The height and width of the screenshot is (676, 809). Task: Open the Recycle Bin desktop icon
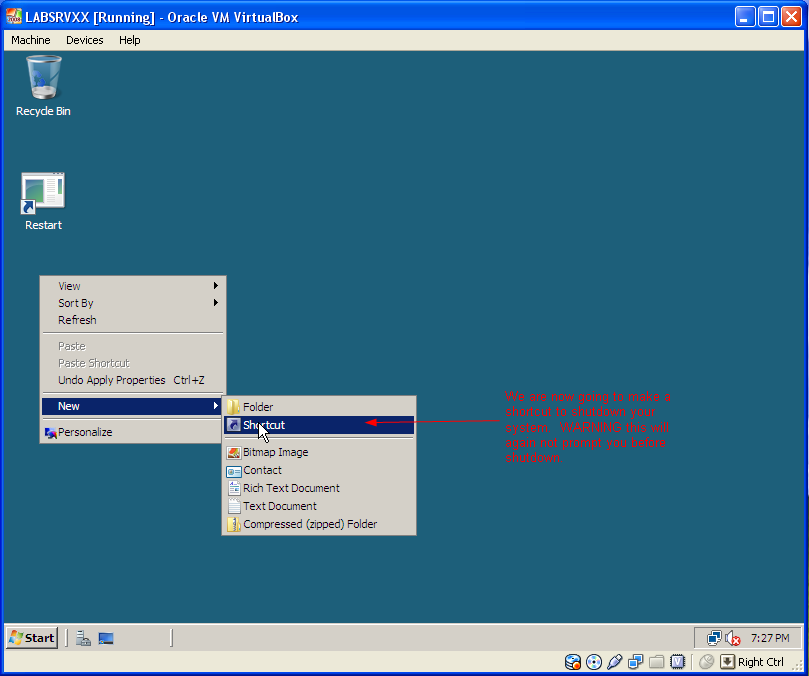43,86
